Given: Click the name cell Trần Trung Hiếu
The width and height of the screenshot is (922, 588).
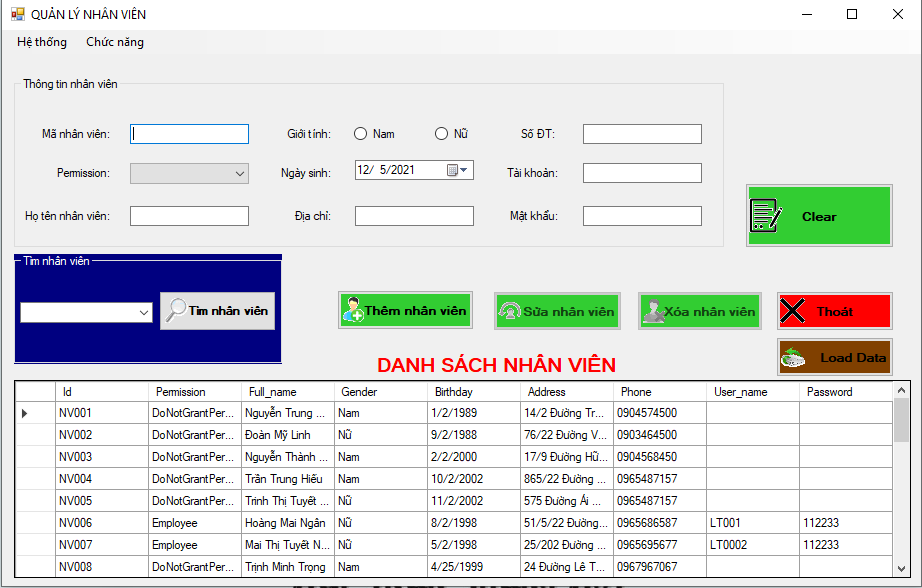Looking at the screenshot, I should click(x=288, y=479).
